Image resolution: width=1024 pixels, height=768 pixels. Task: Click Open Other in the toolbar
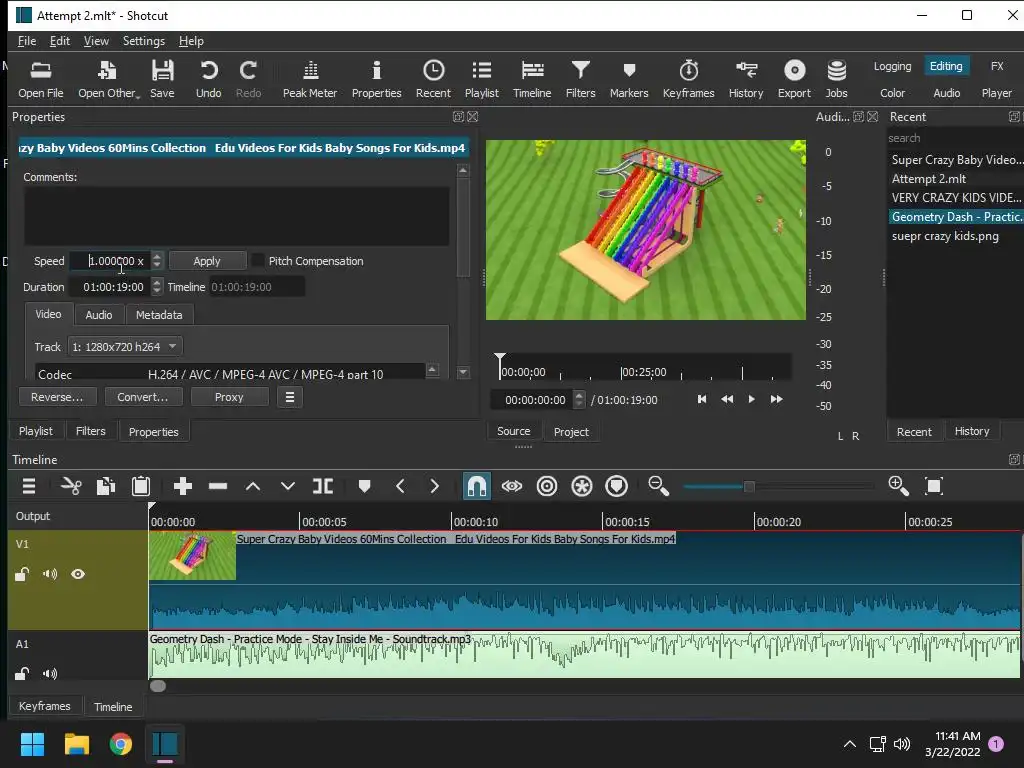[108, 79]
